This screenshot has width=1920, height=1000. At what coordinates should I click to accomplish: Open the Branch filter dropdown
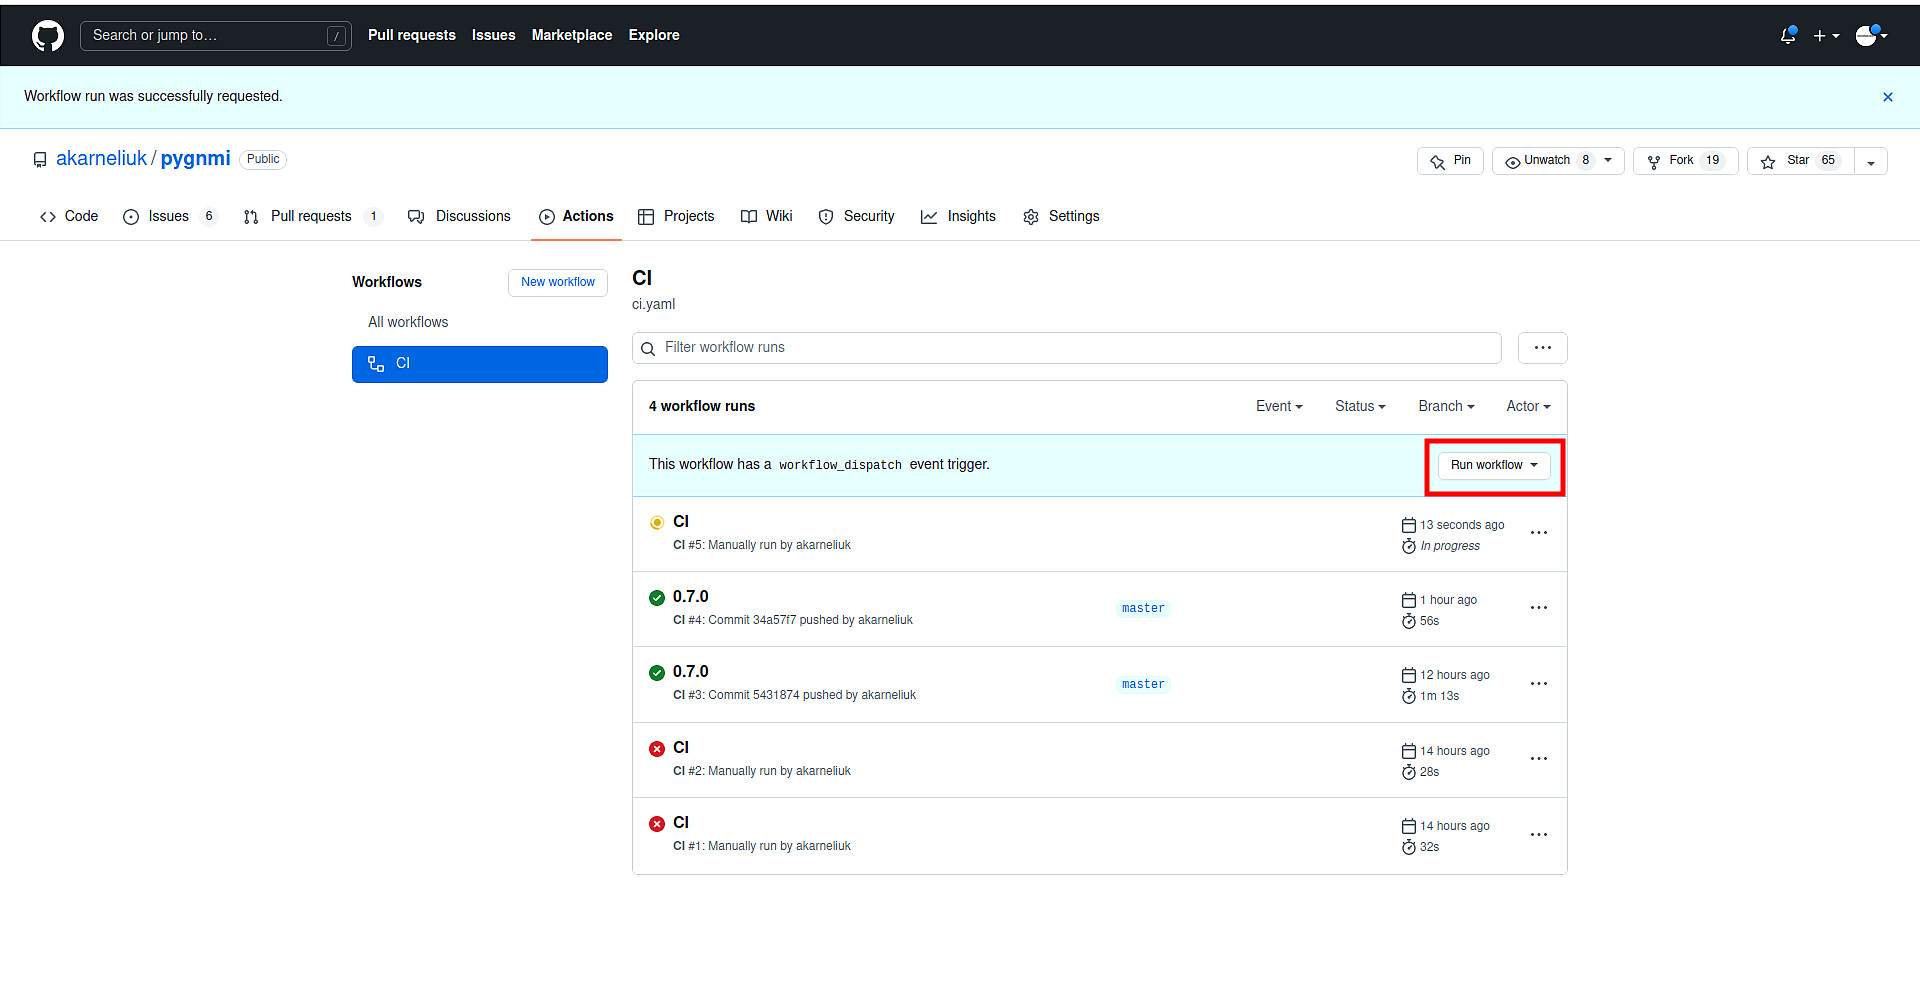point(1445,406)
